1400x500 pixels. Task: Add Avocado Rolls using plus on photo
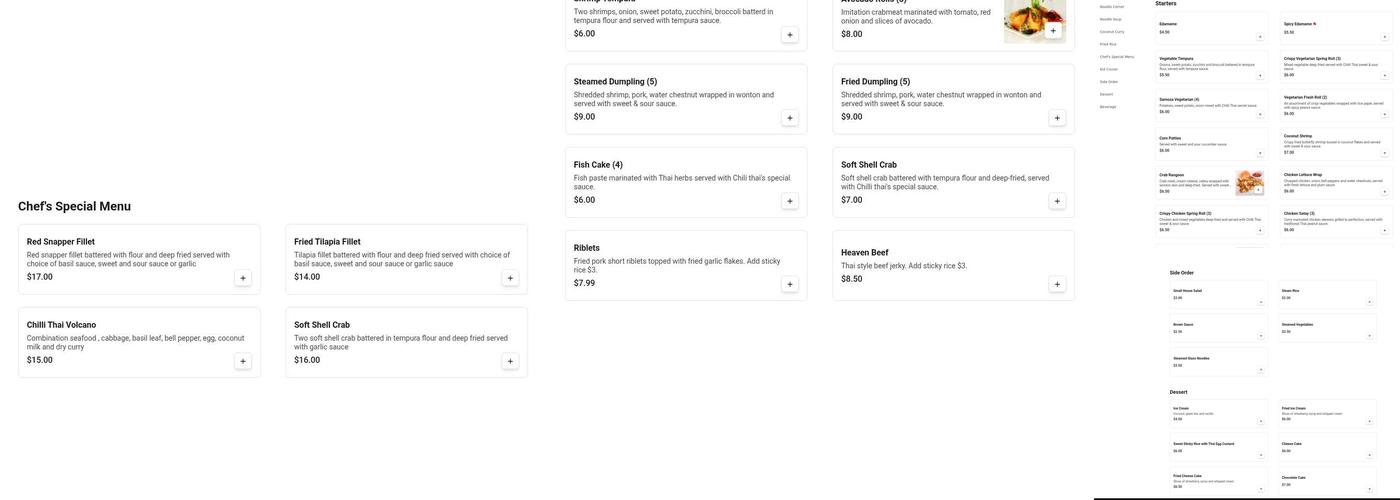[1052, 31]
